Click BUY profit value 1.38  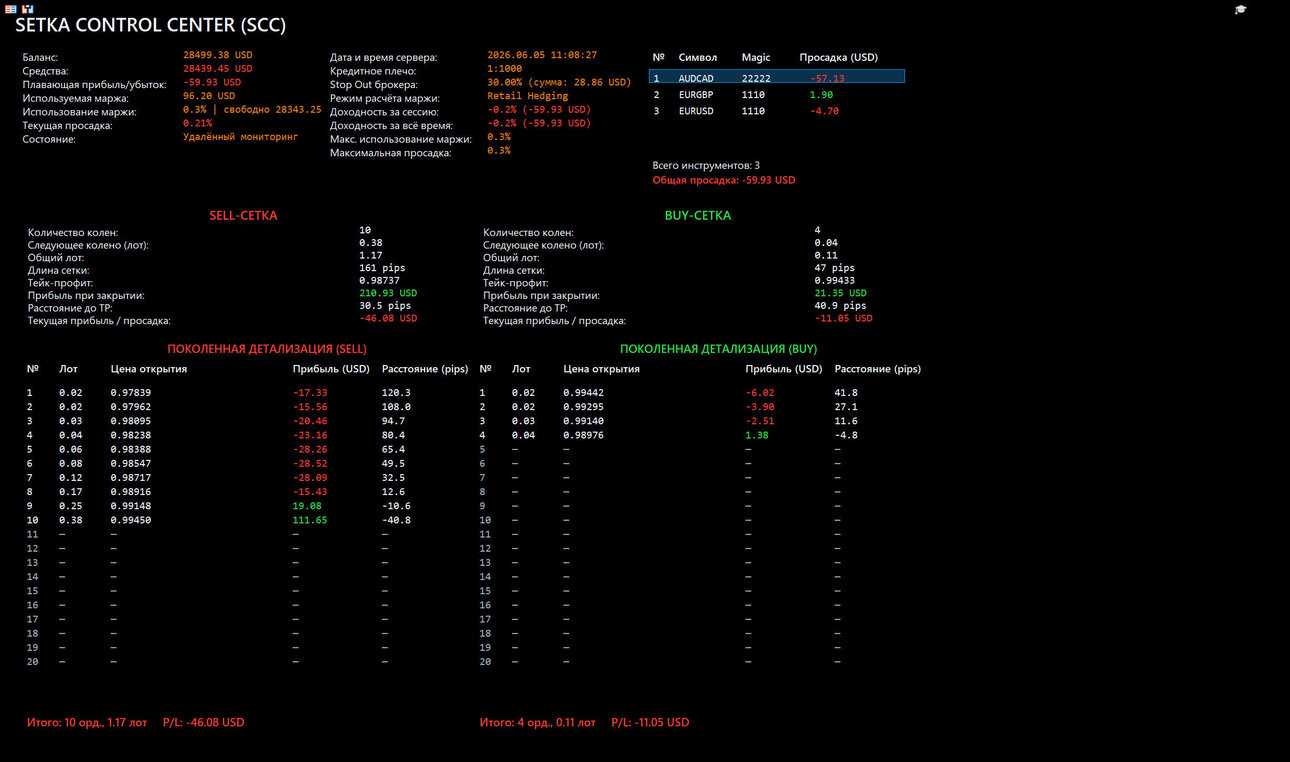(757, 435)
